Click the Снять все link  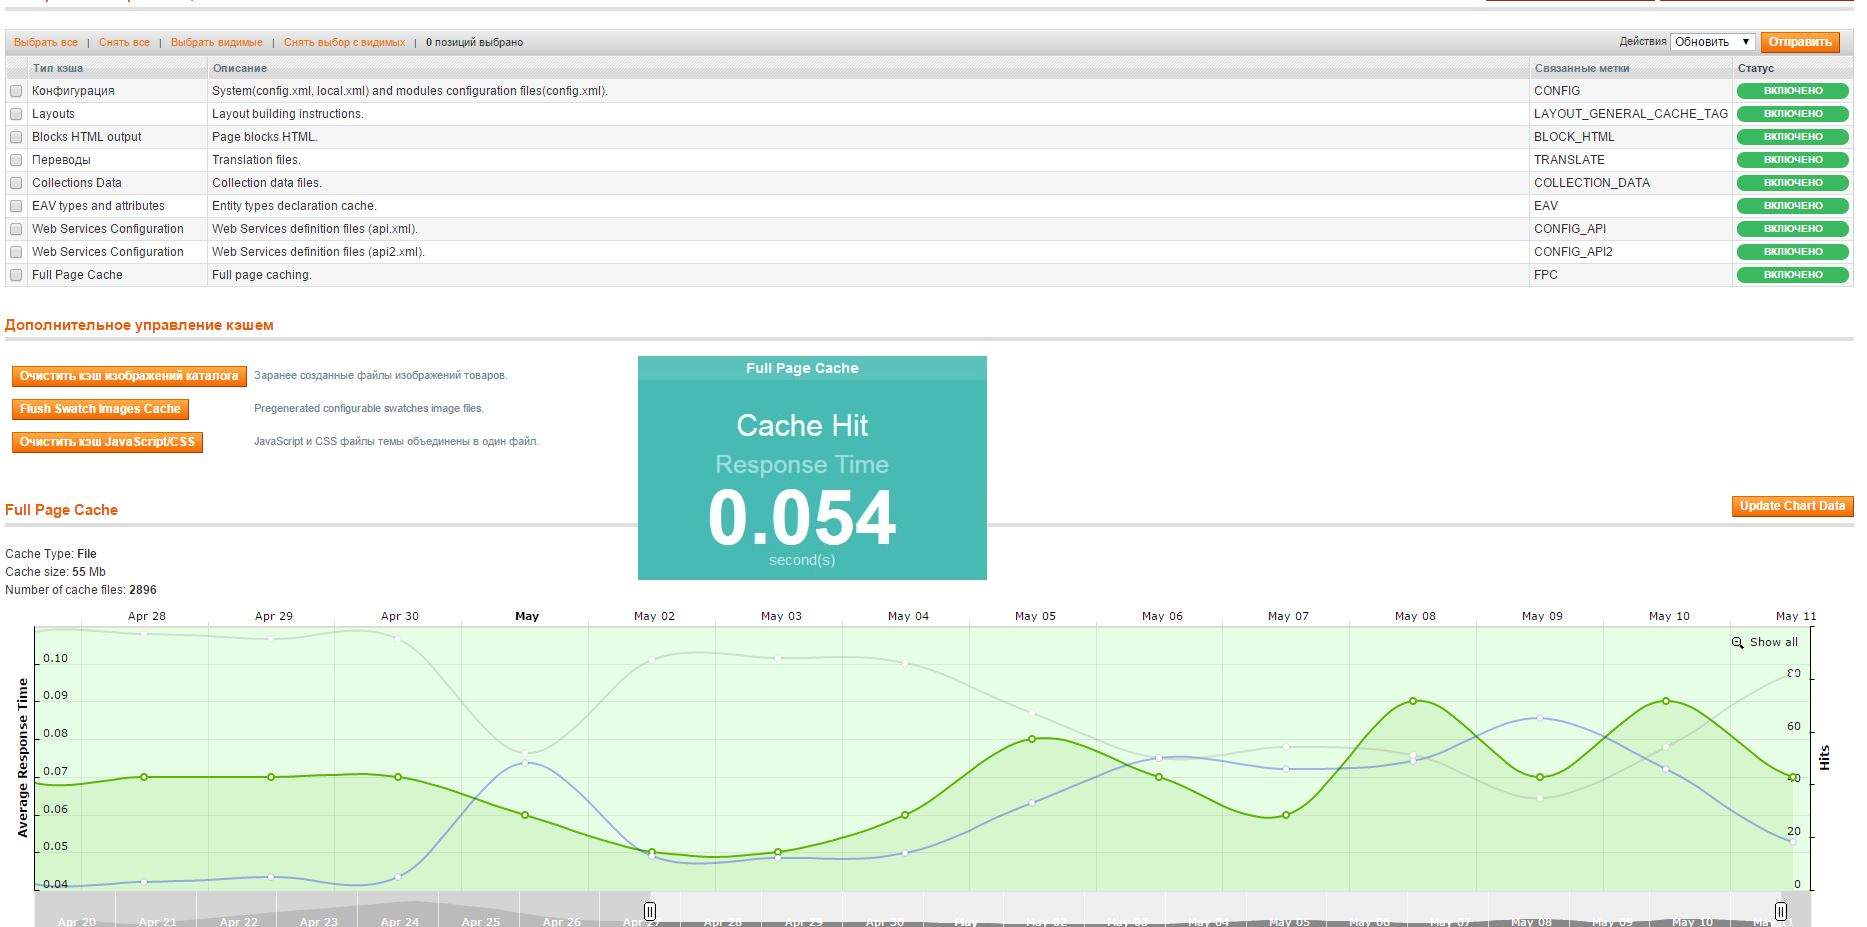pyautogui.click(x=124, y=43)
